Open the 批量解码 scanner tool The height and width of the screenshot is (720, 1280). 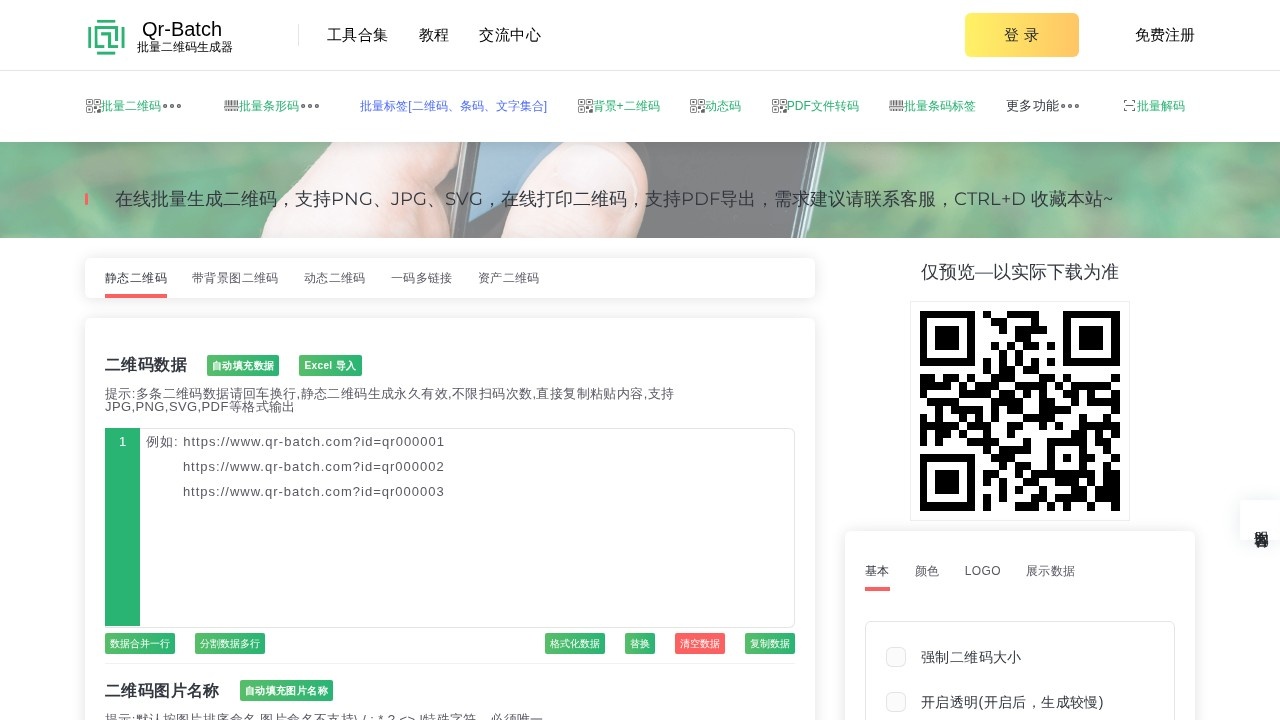1154,106
